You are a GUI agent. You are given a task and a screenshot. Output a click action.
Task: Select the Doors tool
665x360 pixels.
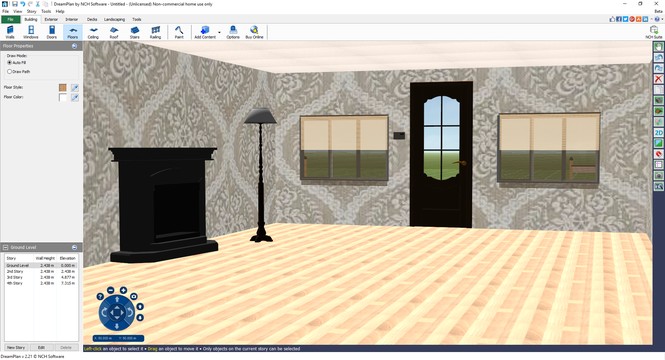pos(52,32)
